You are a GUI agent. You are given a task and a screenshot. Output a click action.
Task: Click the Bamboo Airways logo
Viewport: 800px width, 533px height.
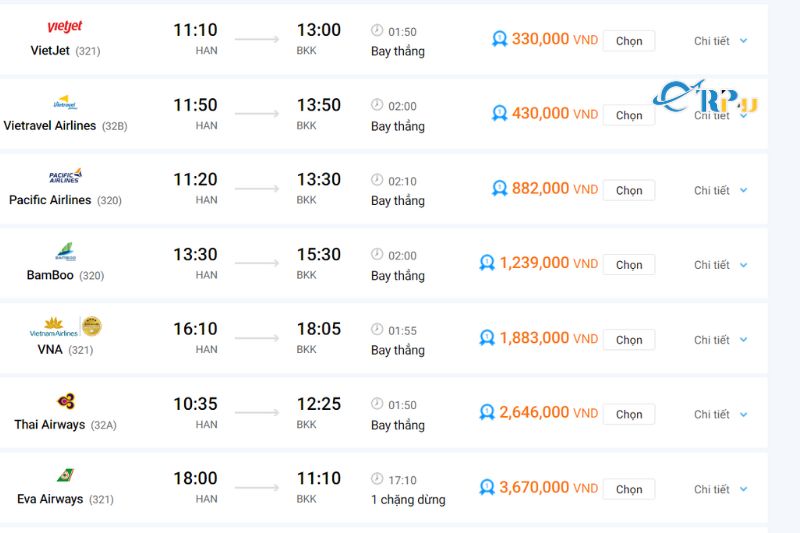pyautogui.click(x=65, y=252)
